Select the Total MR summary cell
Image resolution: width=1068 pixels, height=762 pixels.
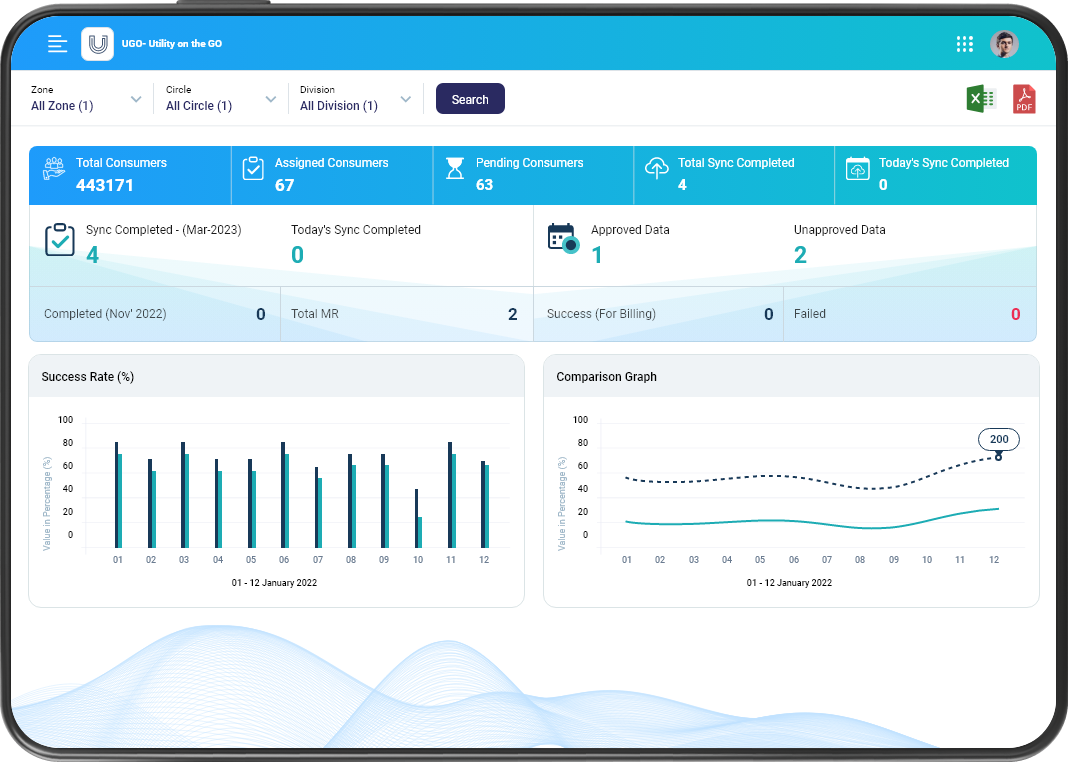point(406,314)
